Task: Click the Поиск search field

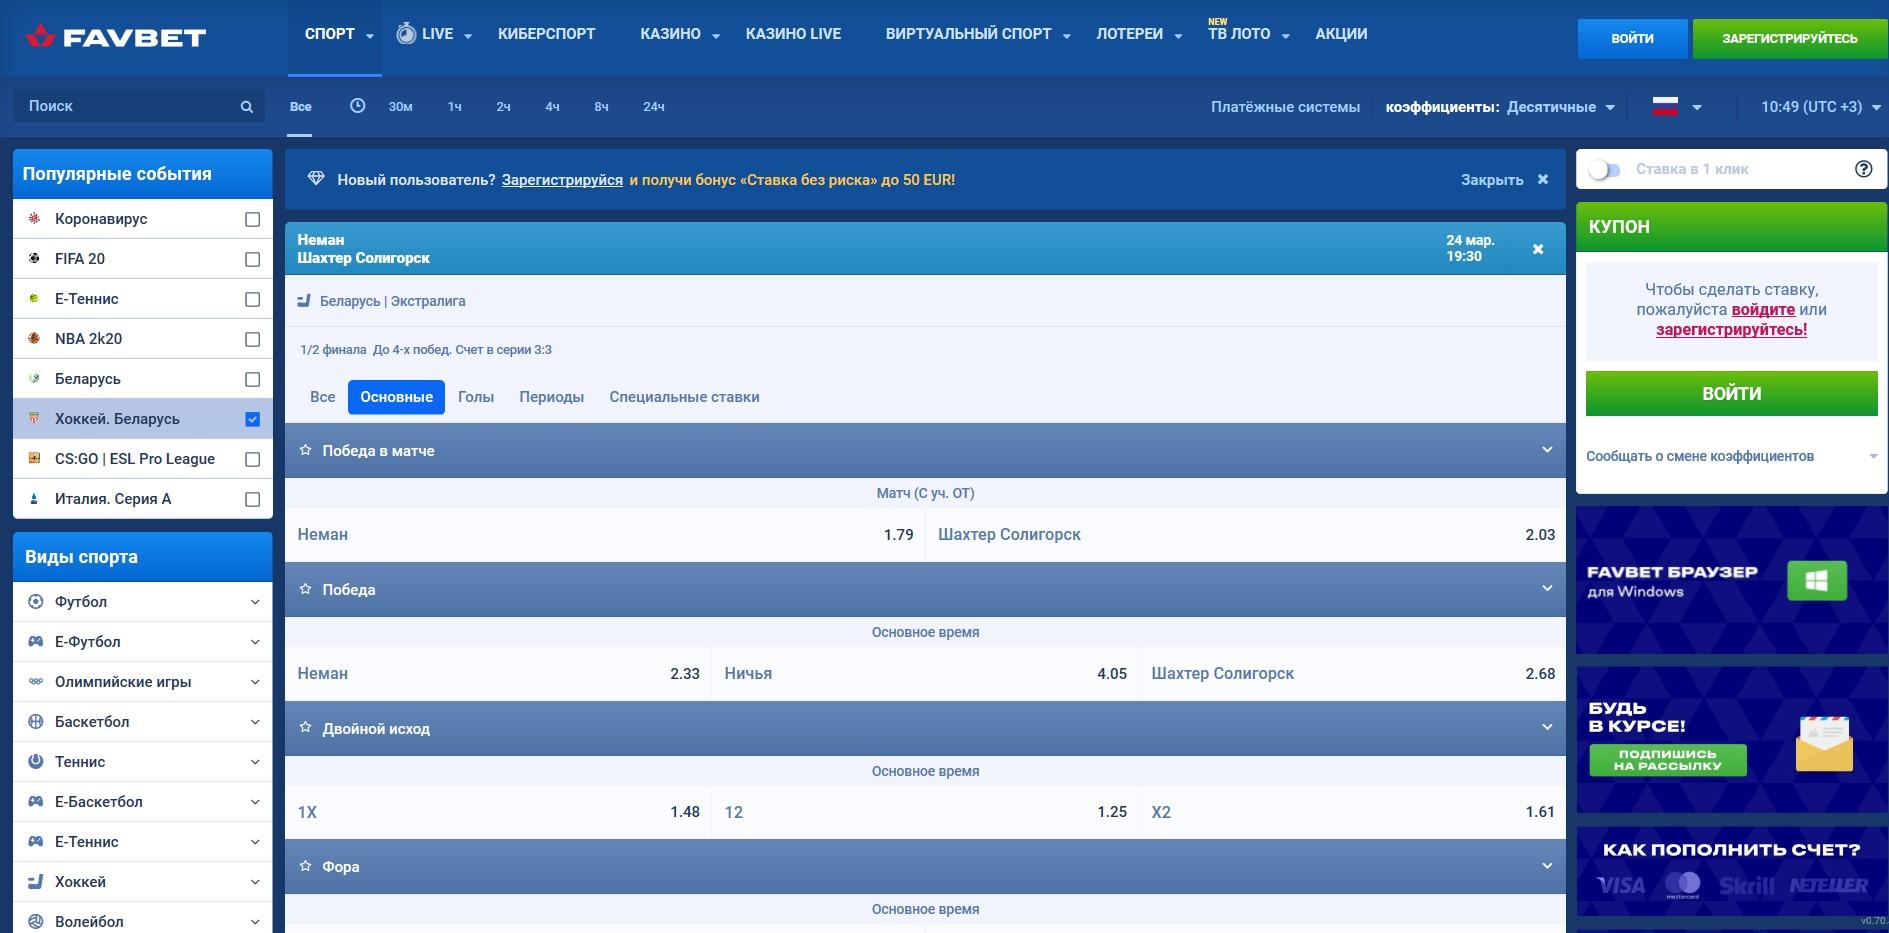Action: [x=125, y=106]
